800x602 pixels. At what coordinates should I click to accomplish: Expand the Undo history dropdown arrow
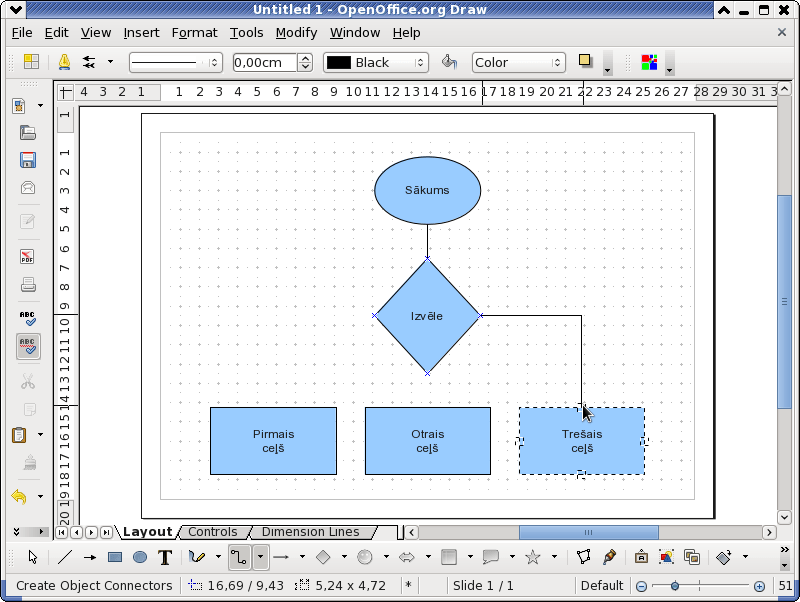[x=40, y=496]
